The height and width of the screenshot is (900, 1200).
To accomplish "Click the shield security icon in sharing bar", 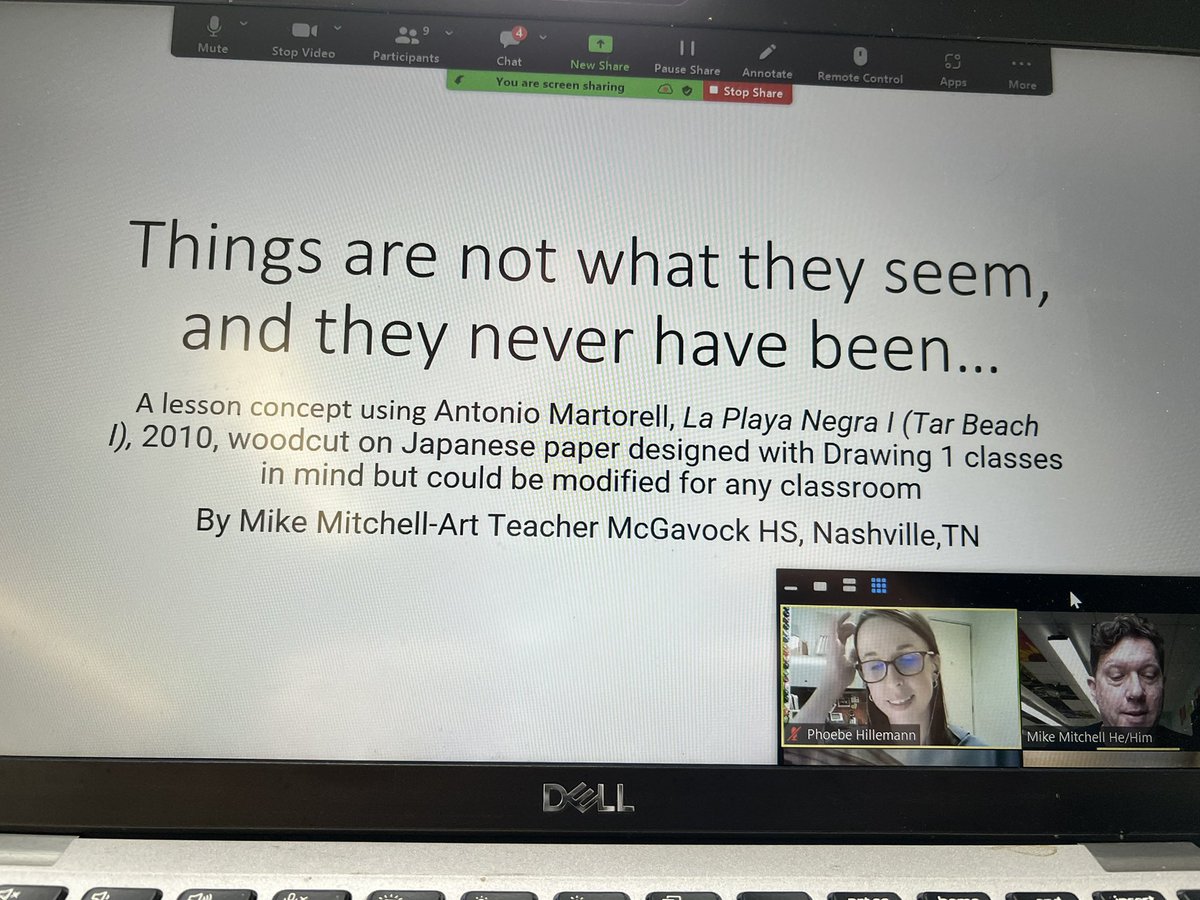I will coord(687,90).
